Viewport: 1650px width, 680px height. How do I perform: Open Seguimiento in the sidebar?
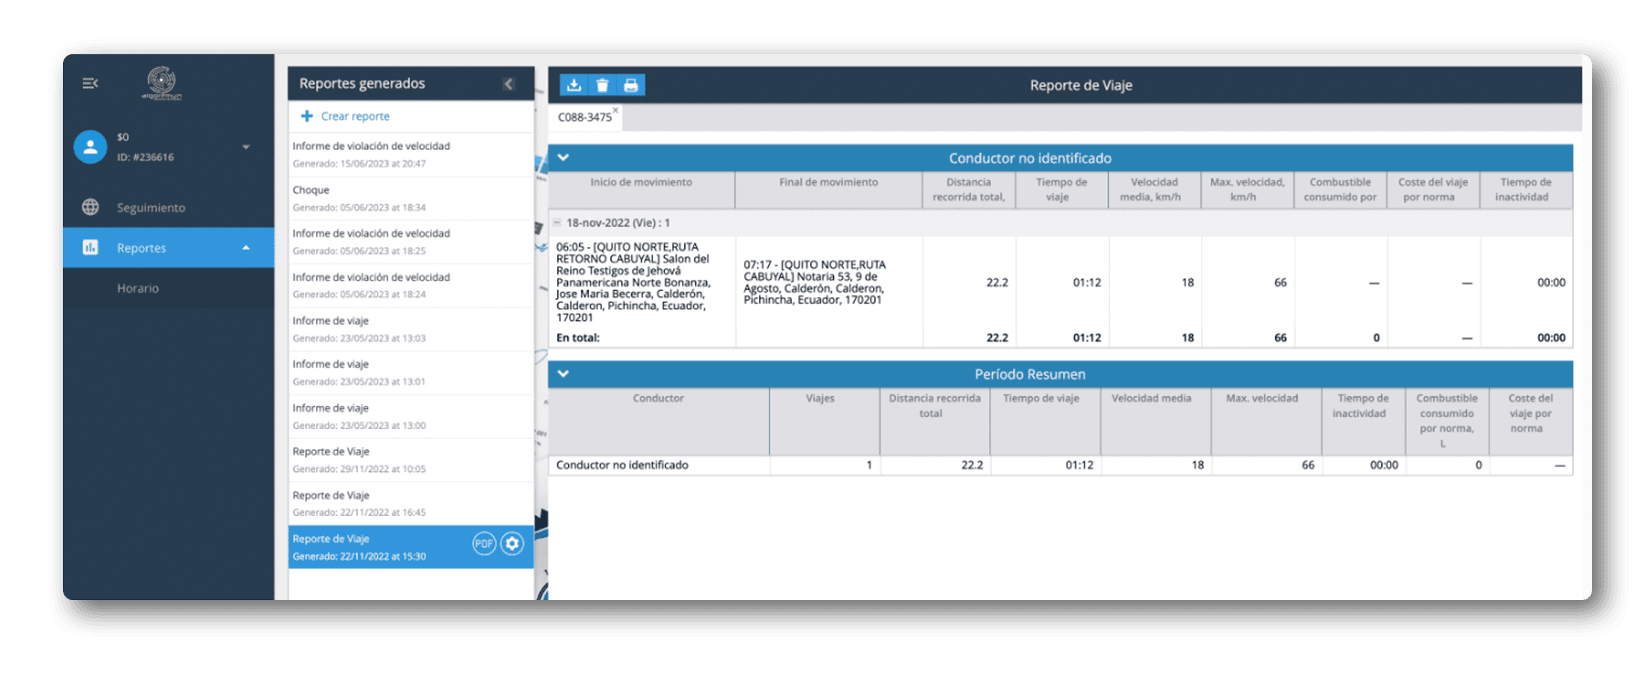151,208
